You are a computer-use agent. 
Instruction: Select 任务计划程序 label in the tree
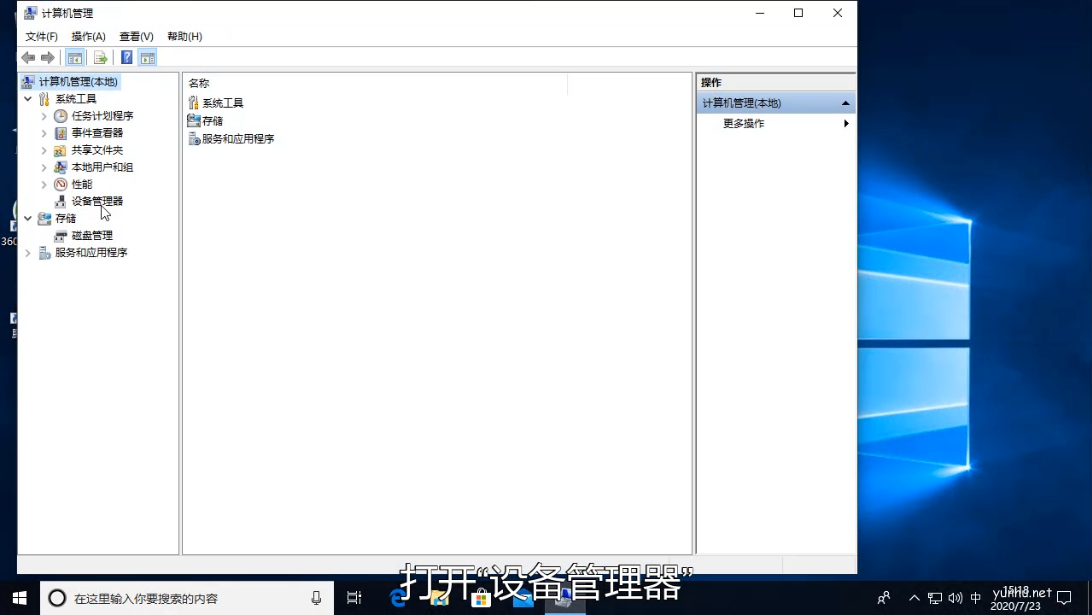coord(102,116)
